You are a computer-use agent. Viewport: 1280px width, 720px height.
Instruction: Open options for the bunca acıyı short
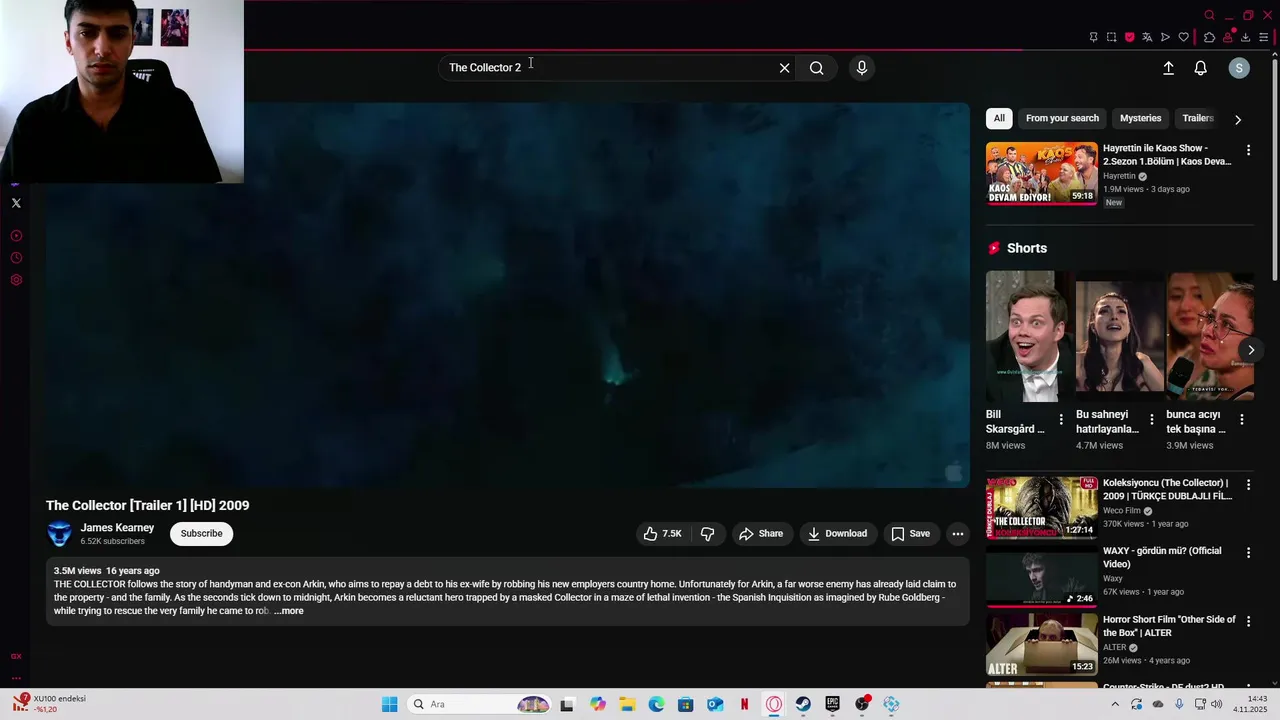[1242, 420]
